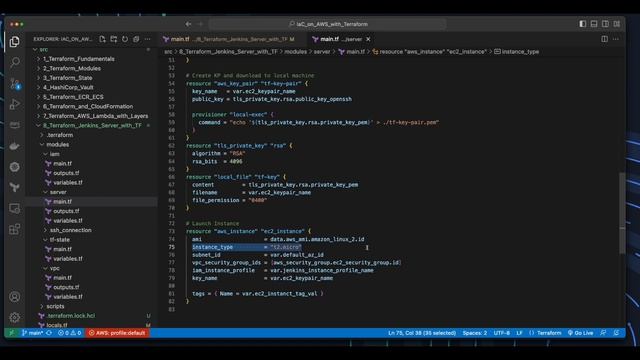Screen dimensions: 640x360
Task: Expand the 6_Terraform_and_CloudFormation folder
Action: point(88,107)
